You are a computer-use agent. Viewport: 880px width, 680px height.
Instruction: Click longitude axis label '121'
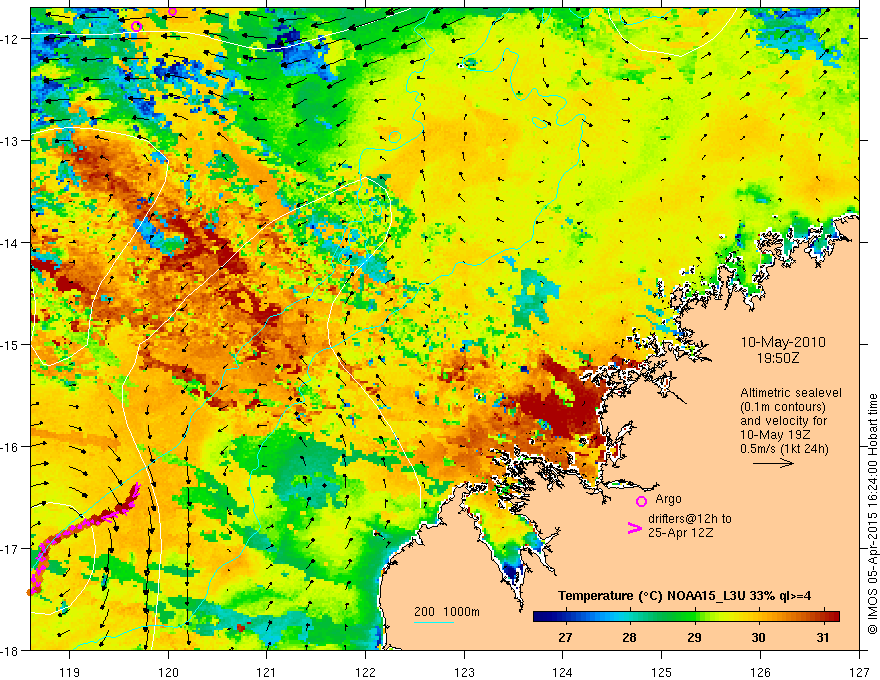[x=267, y=672]
